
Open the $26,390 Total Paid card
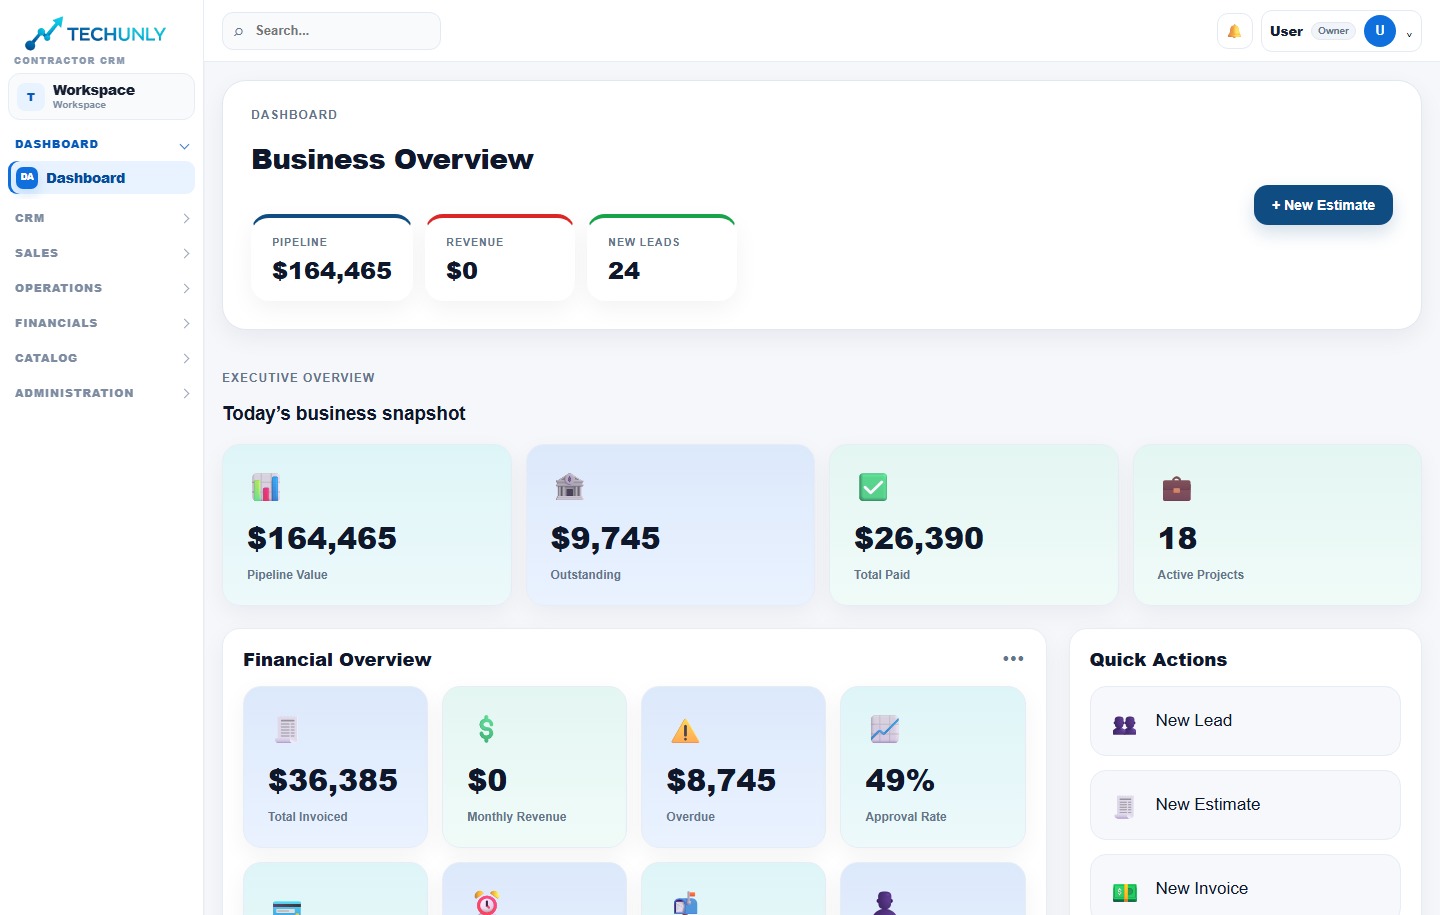tap(974, 525)
